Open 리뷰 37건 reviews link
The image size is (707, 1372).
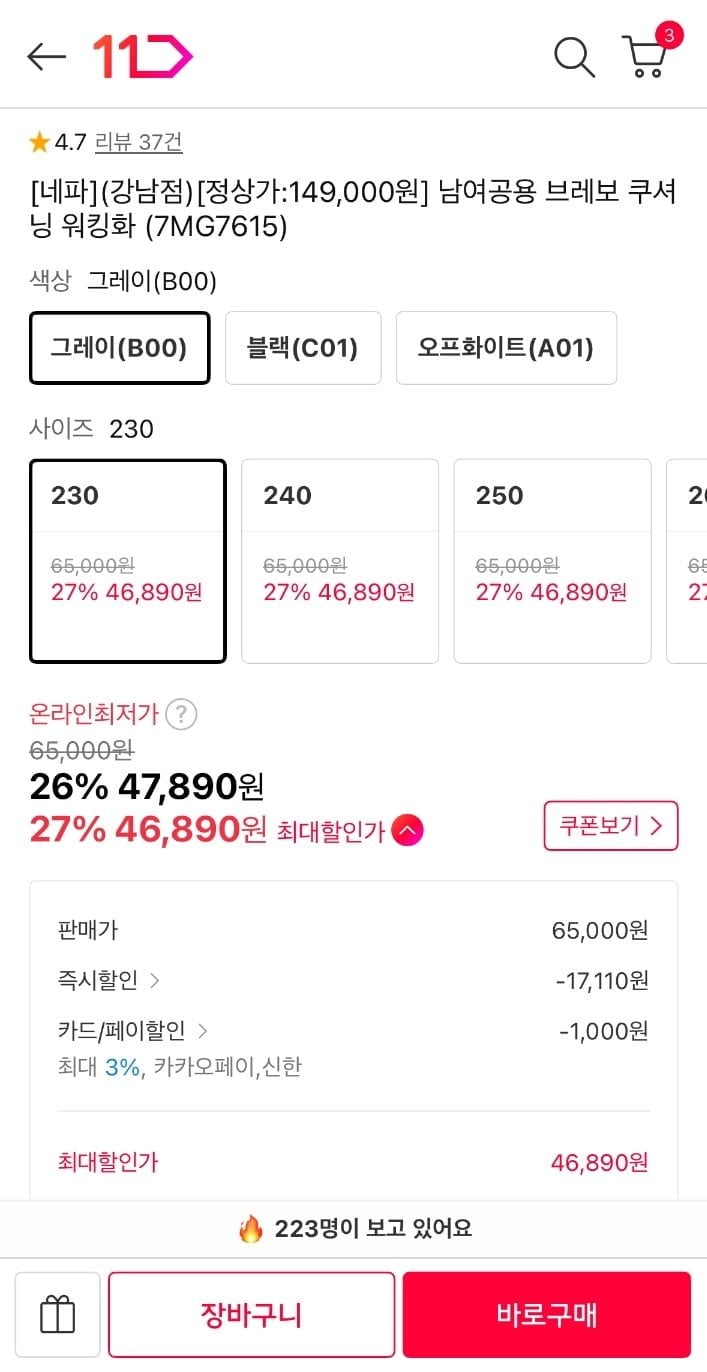tap(138, 143)
